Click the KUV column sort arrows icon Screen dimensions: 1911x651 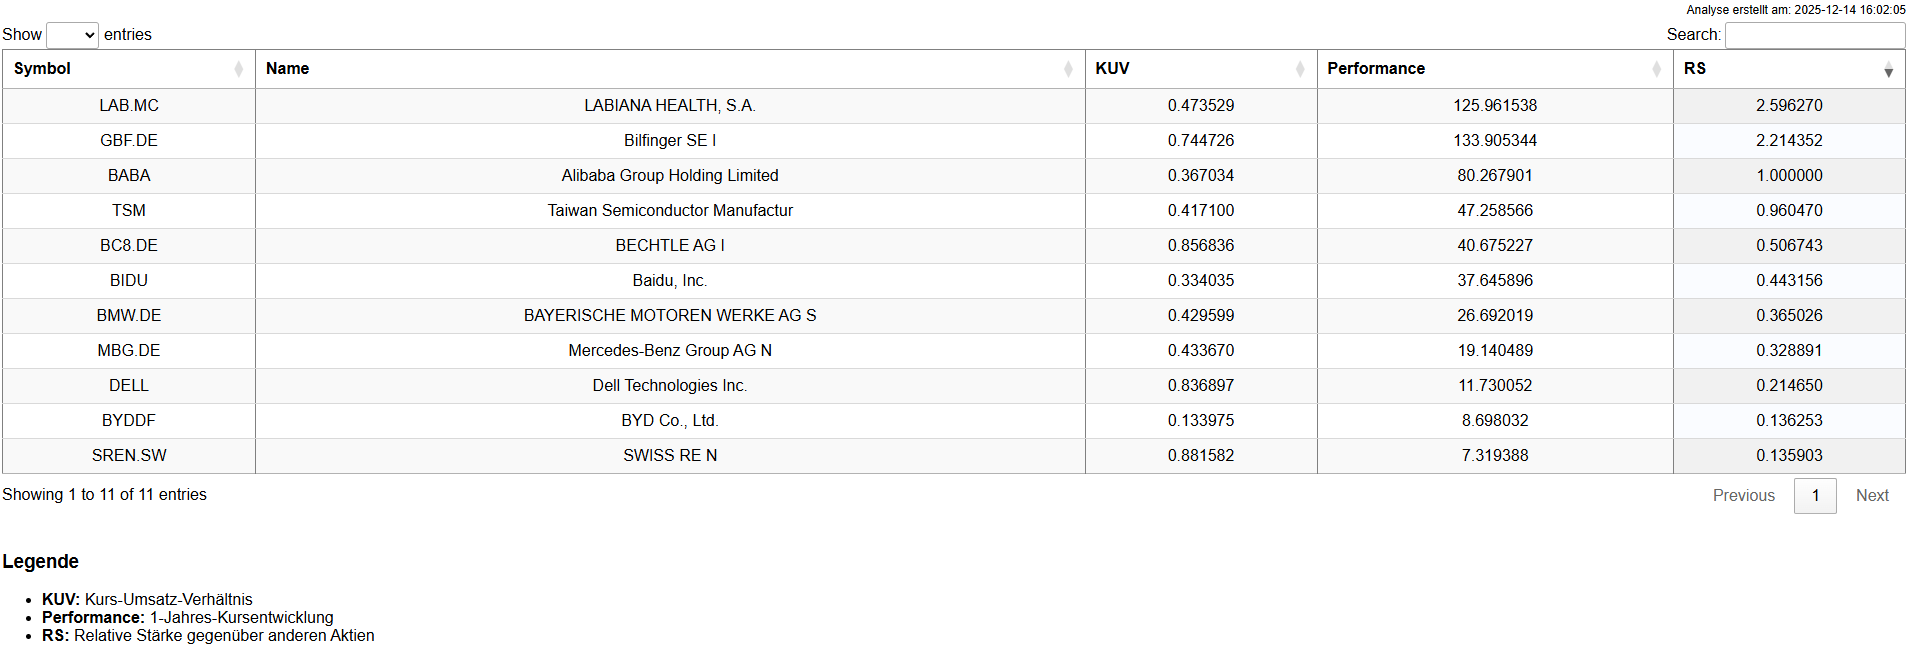1300,69
